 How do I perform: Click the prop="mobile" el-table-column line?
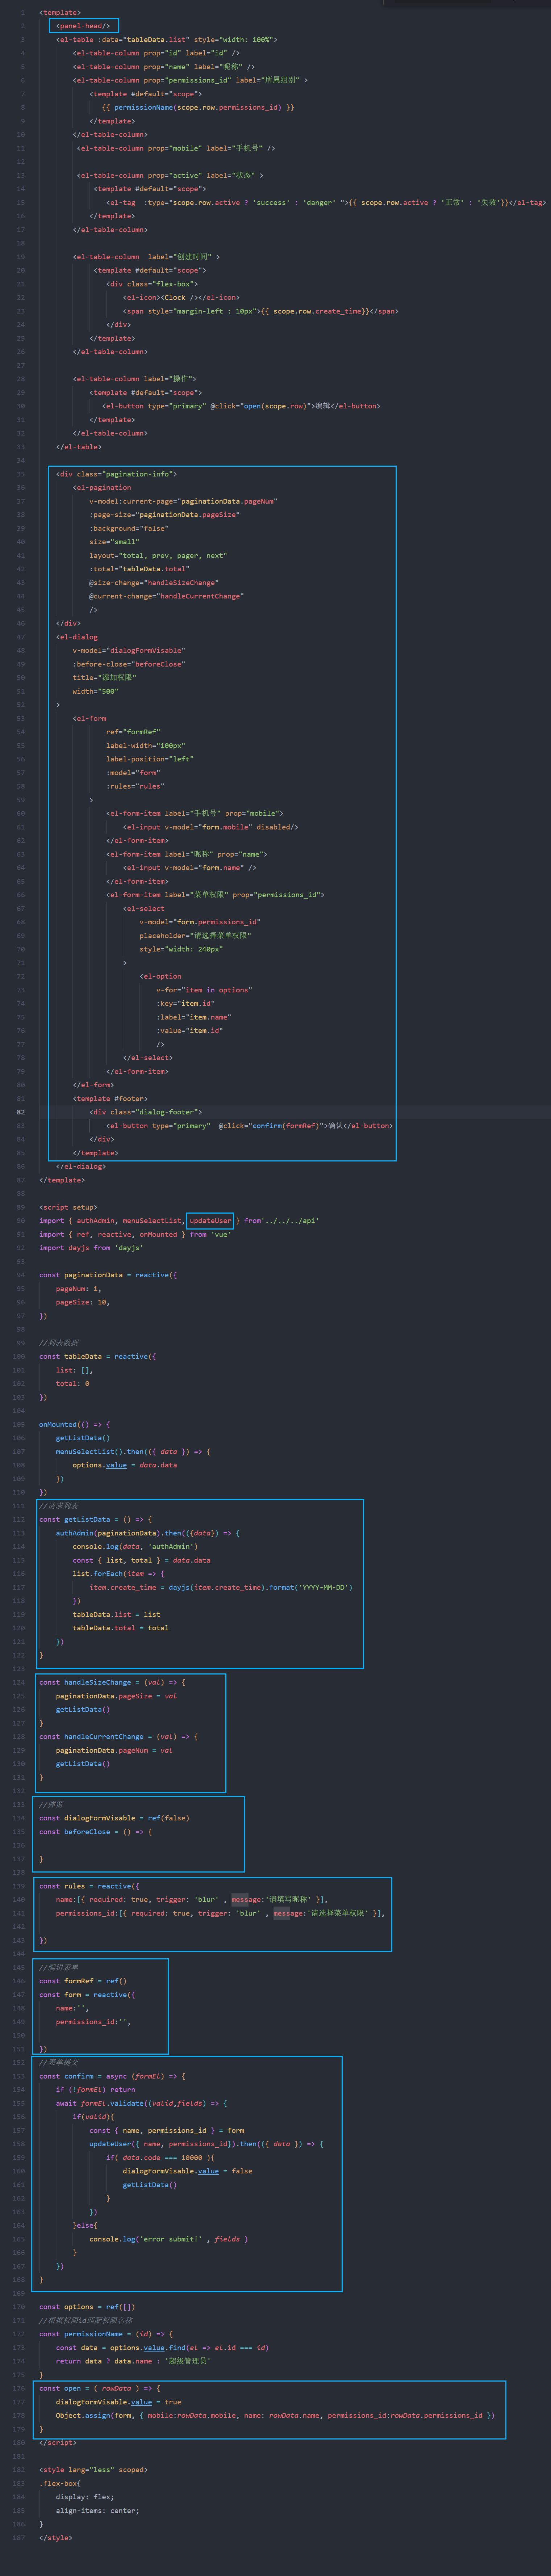176,148
